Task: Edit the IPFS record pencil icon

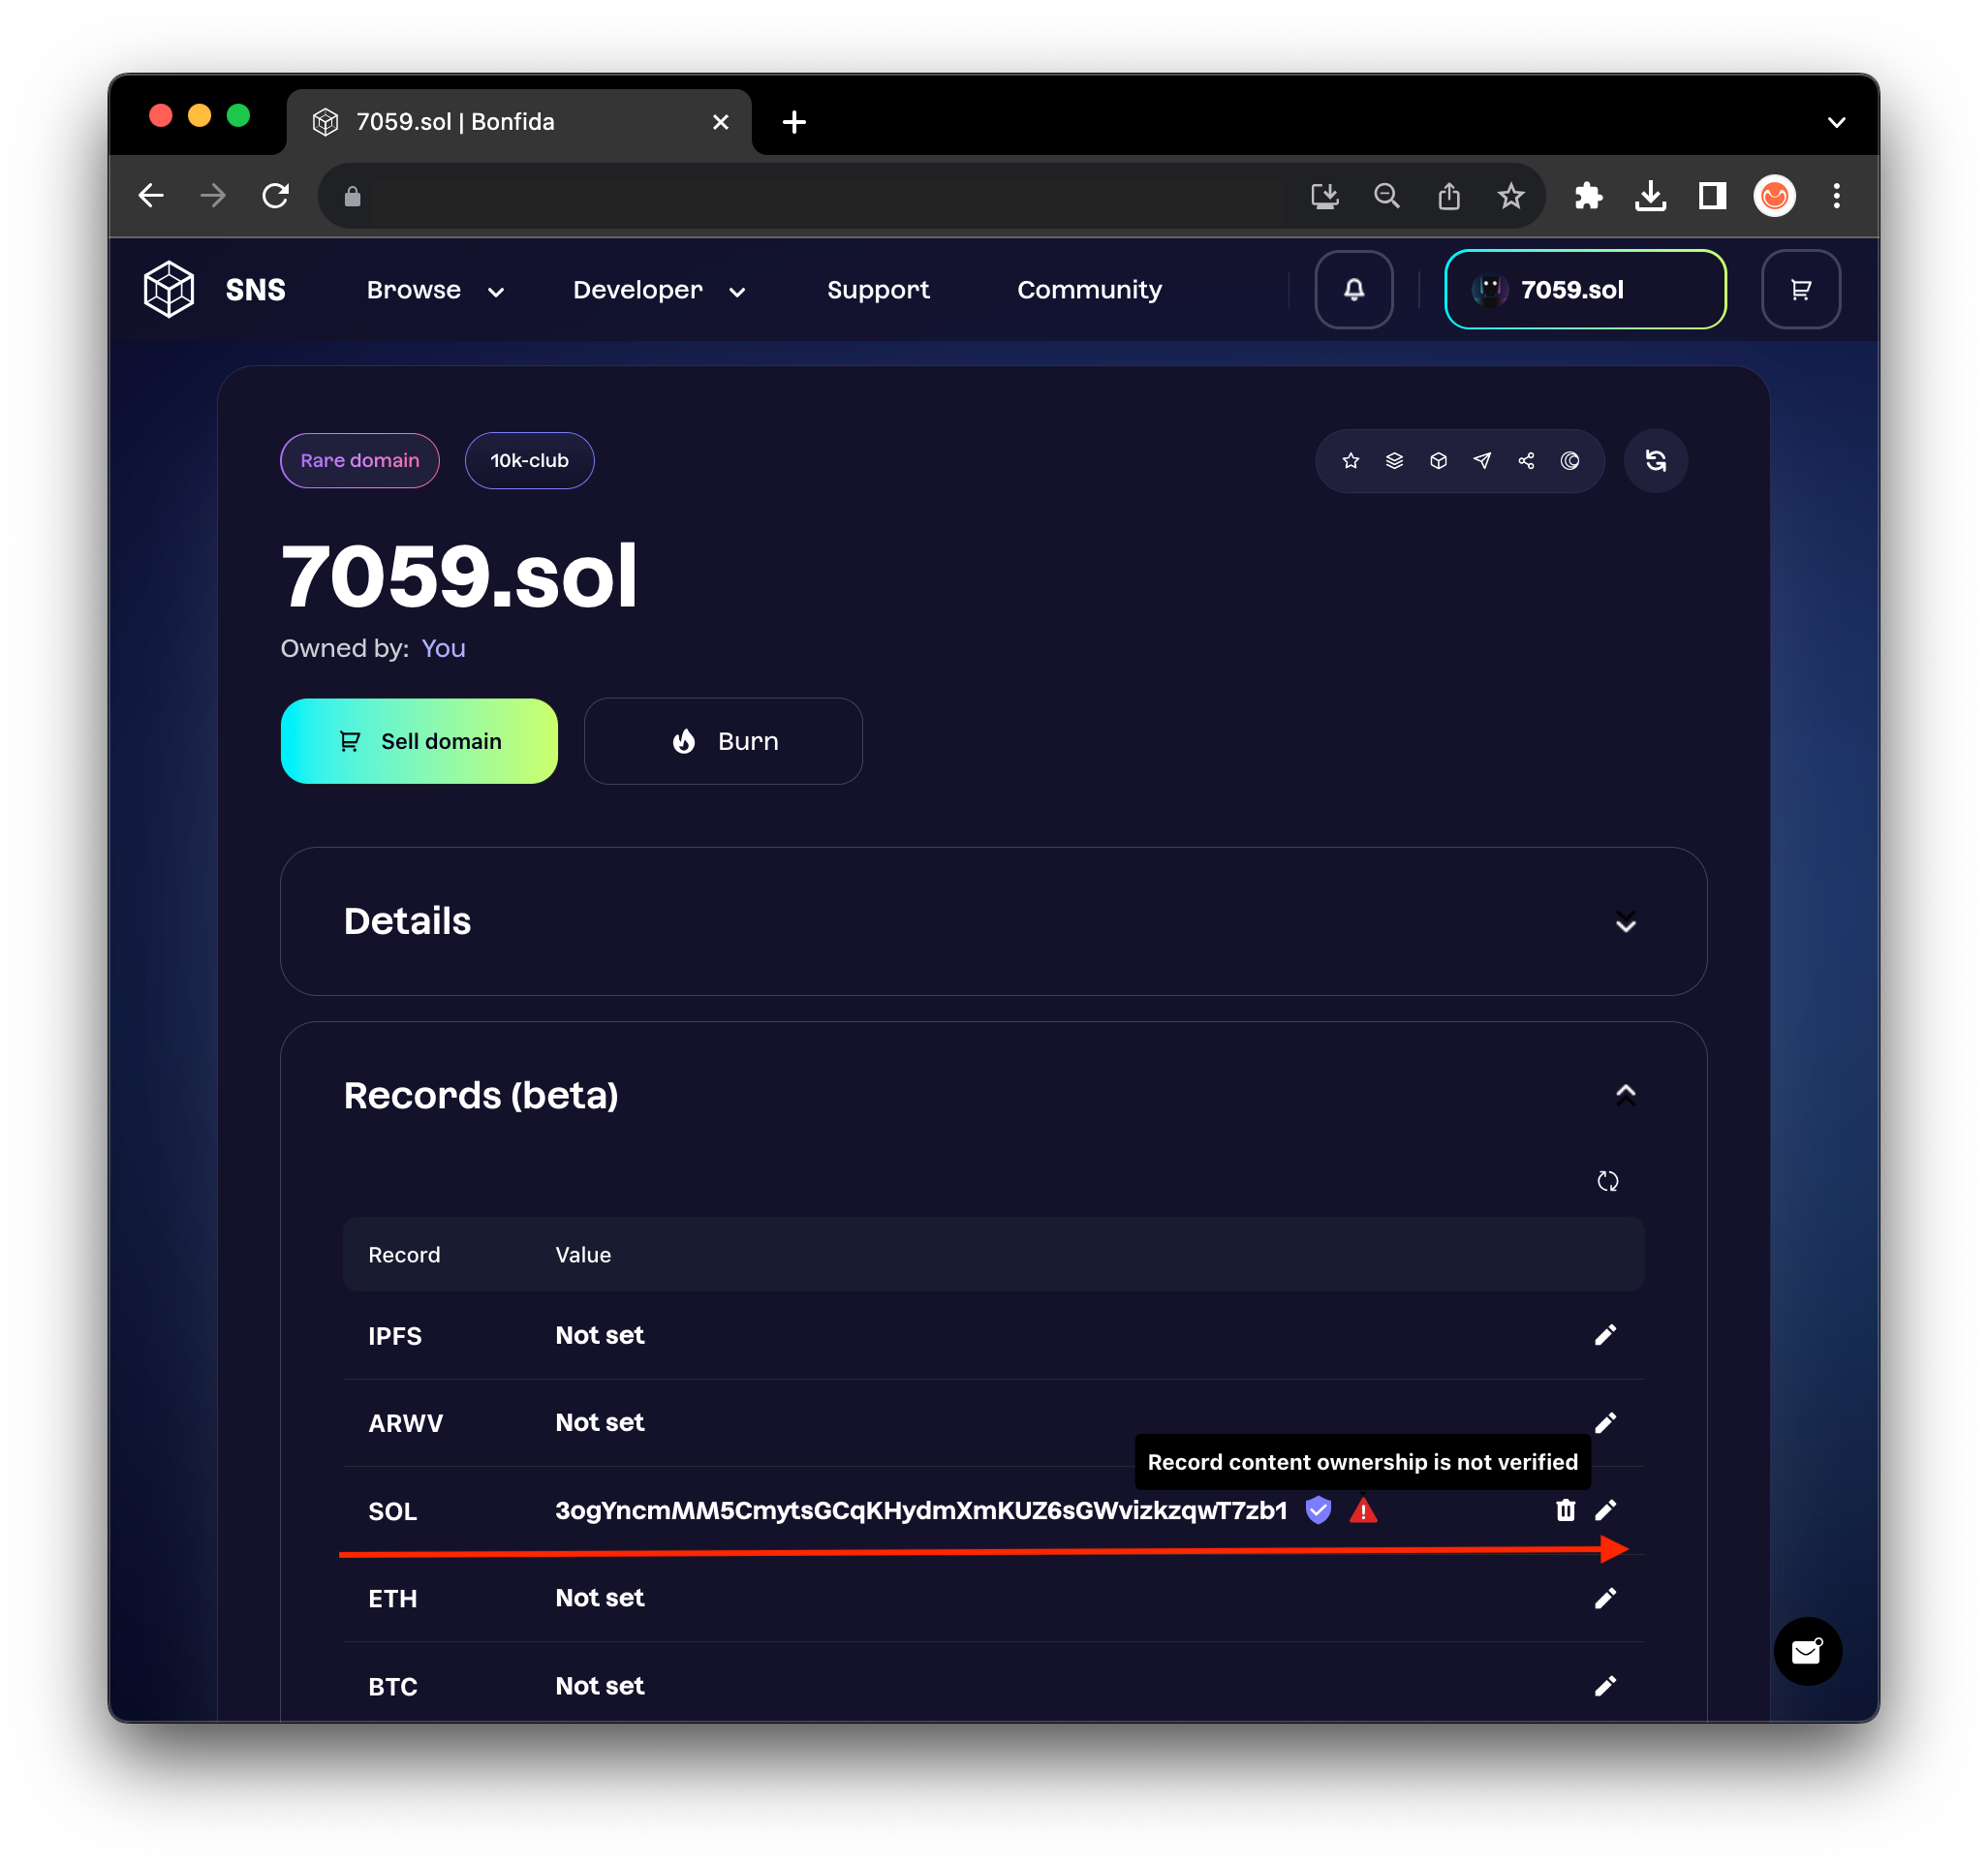Action: tap(1605, 1335)
